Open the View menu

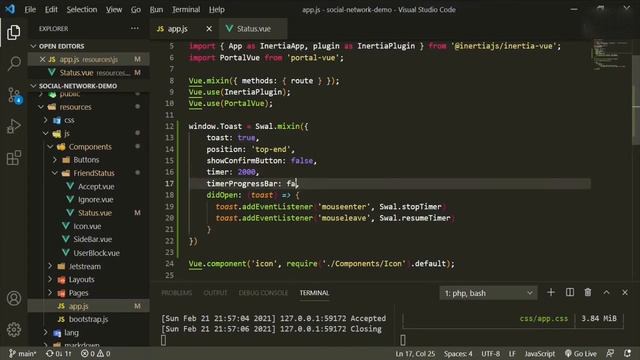(114, 9)
